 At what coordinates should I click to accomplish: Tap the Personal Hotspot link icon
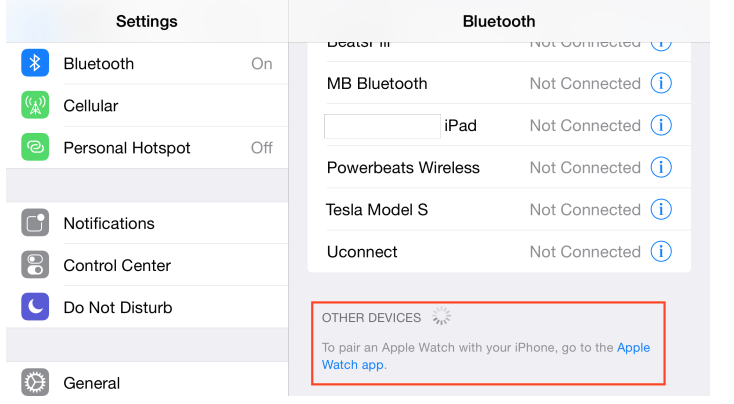(35, 148)
